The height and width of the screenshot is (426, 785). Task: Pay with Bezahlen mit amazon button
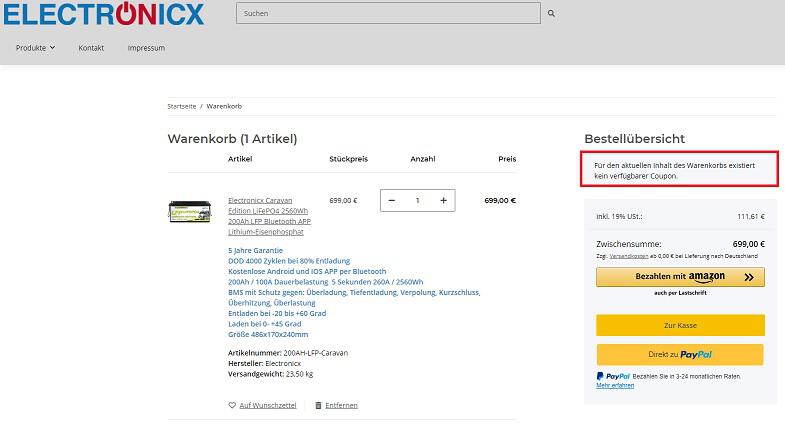pyautogui.click(x=680, y=277)
